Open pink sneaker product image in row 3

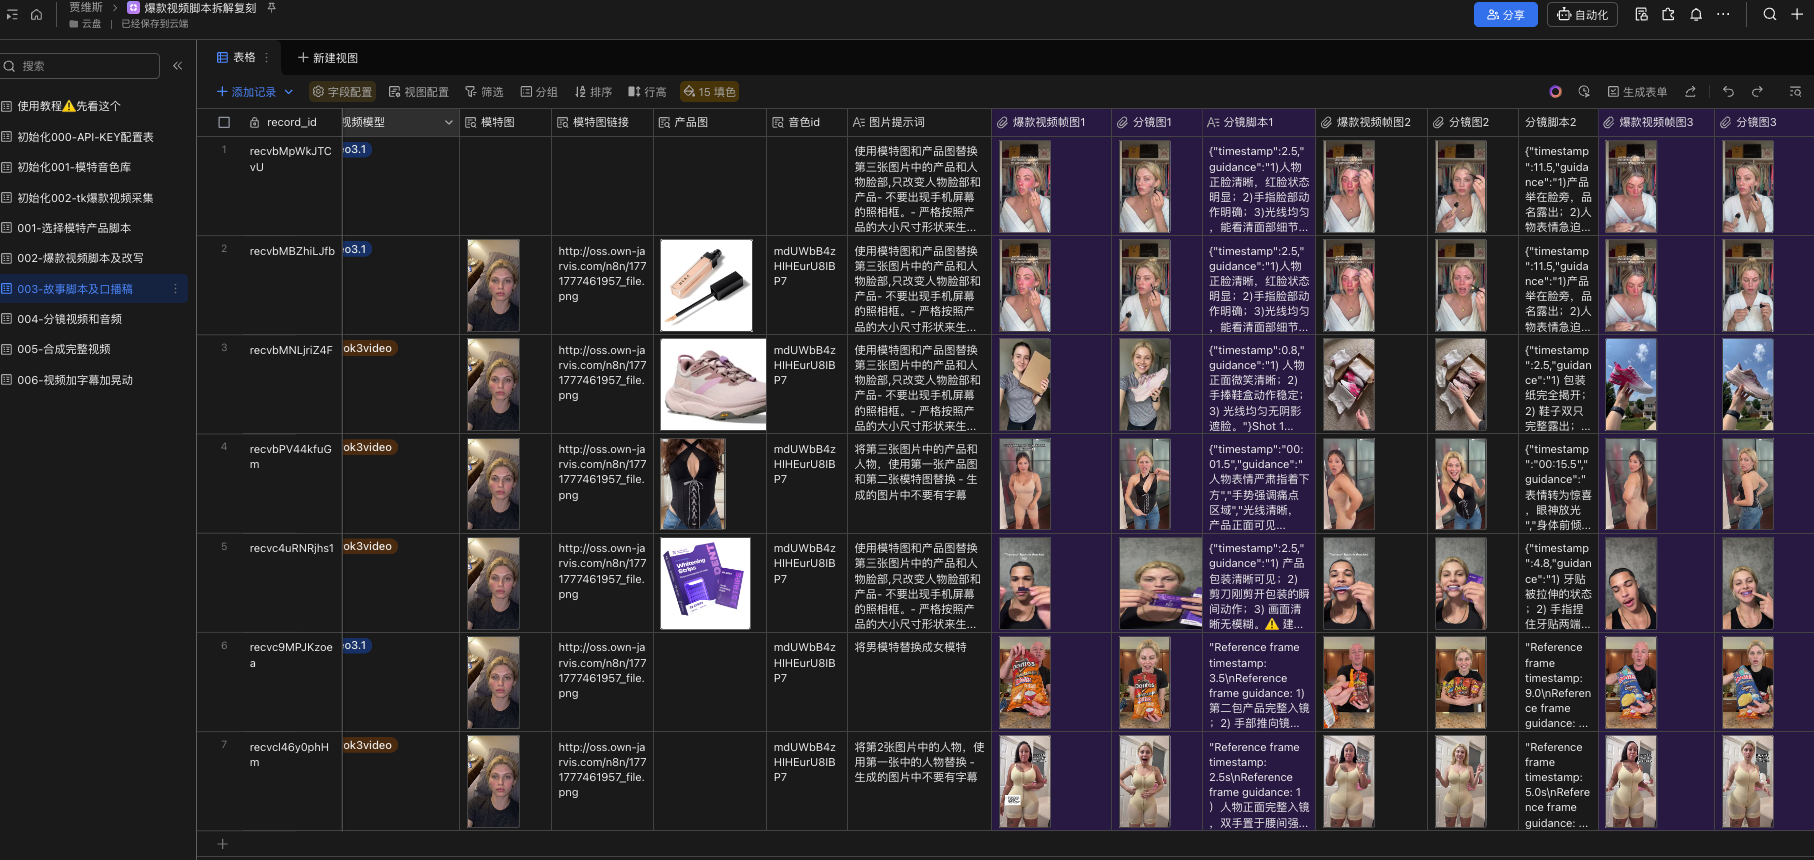click(x=713, y=385)
